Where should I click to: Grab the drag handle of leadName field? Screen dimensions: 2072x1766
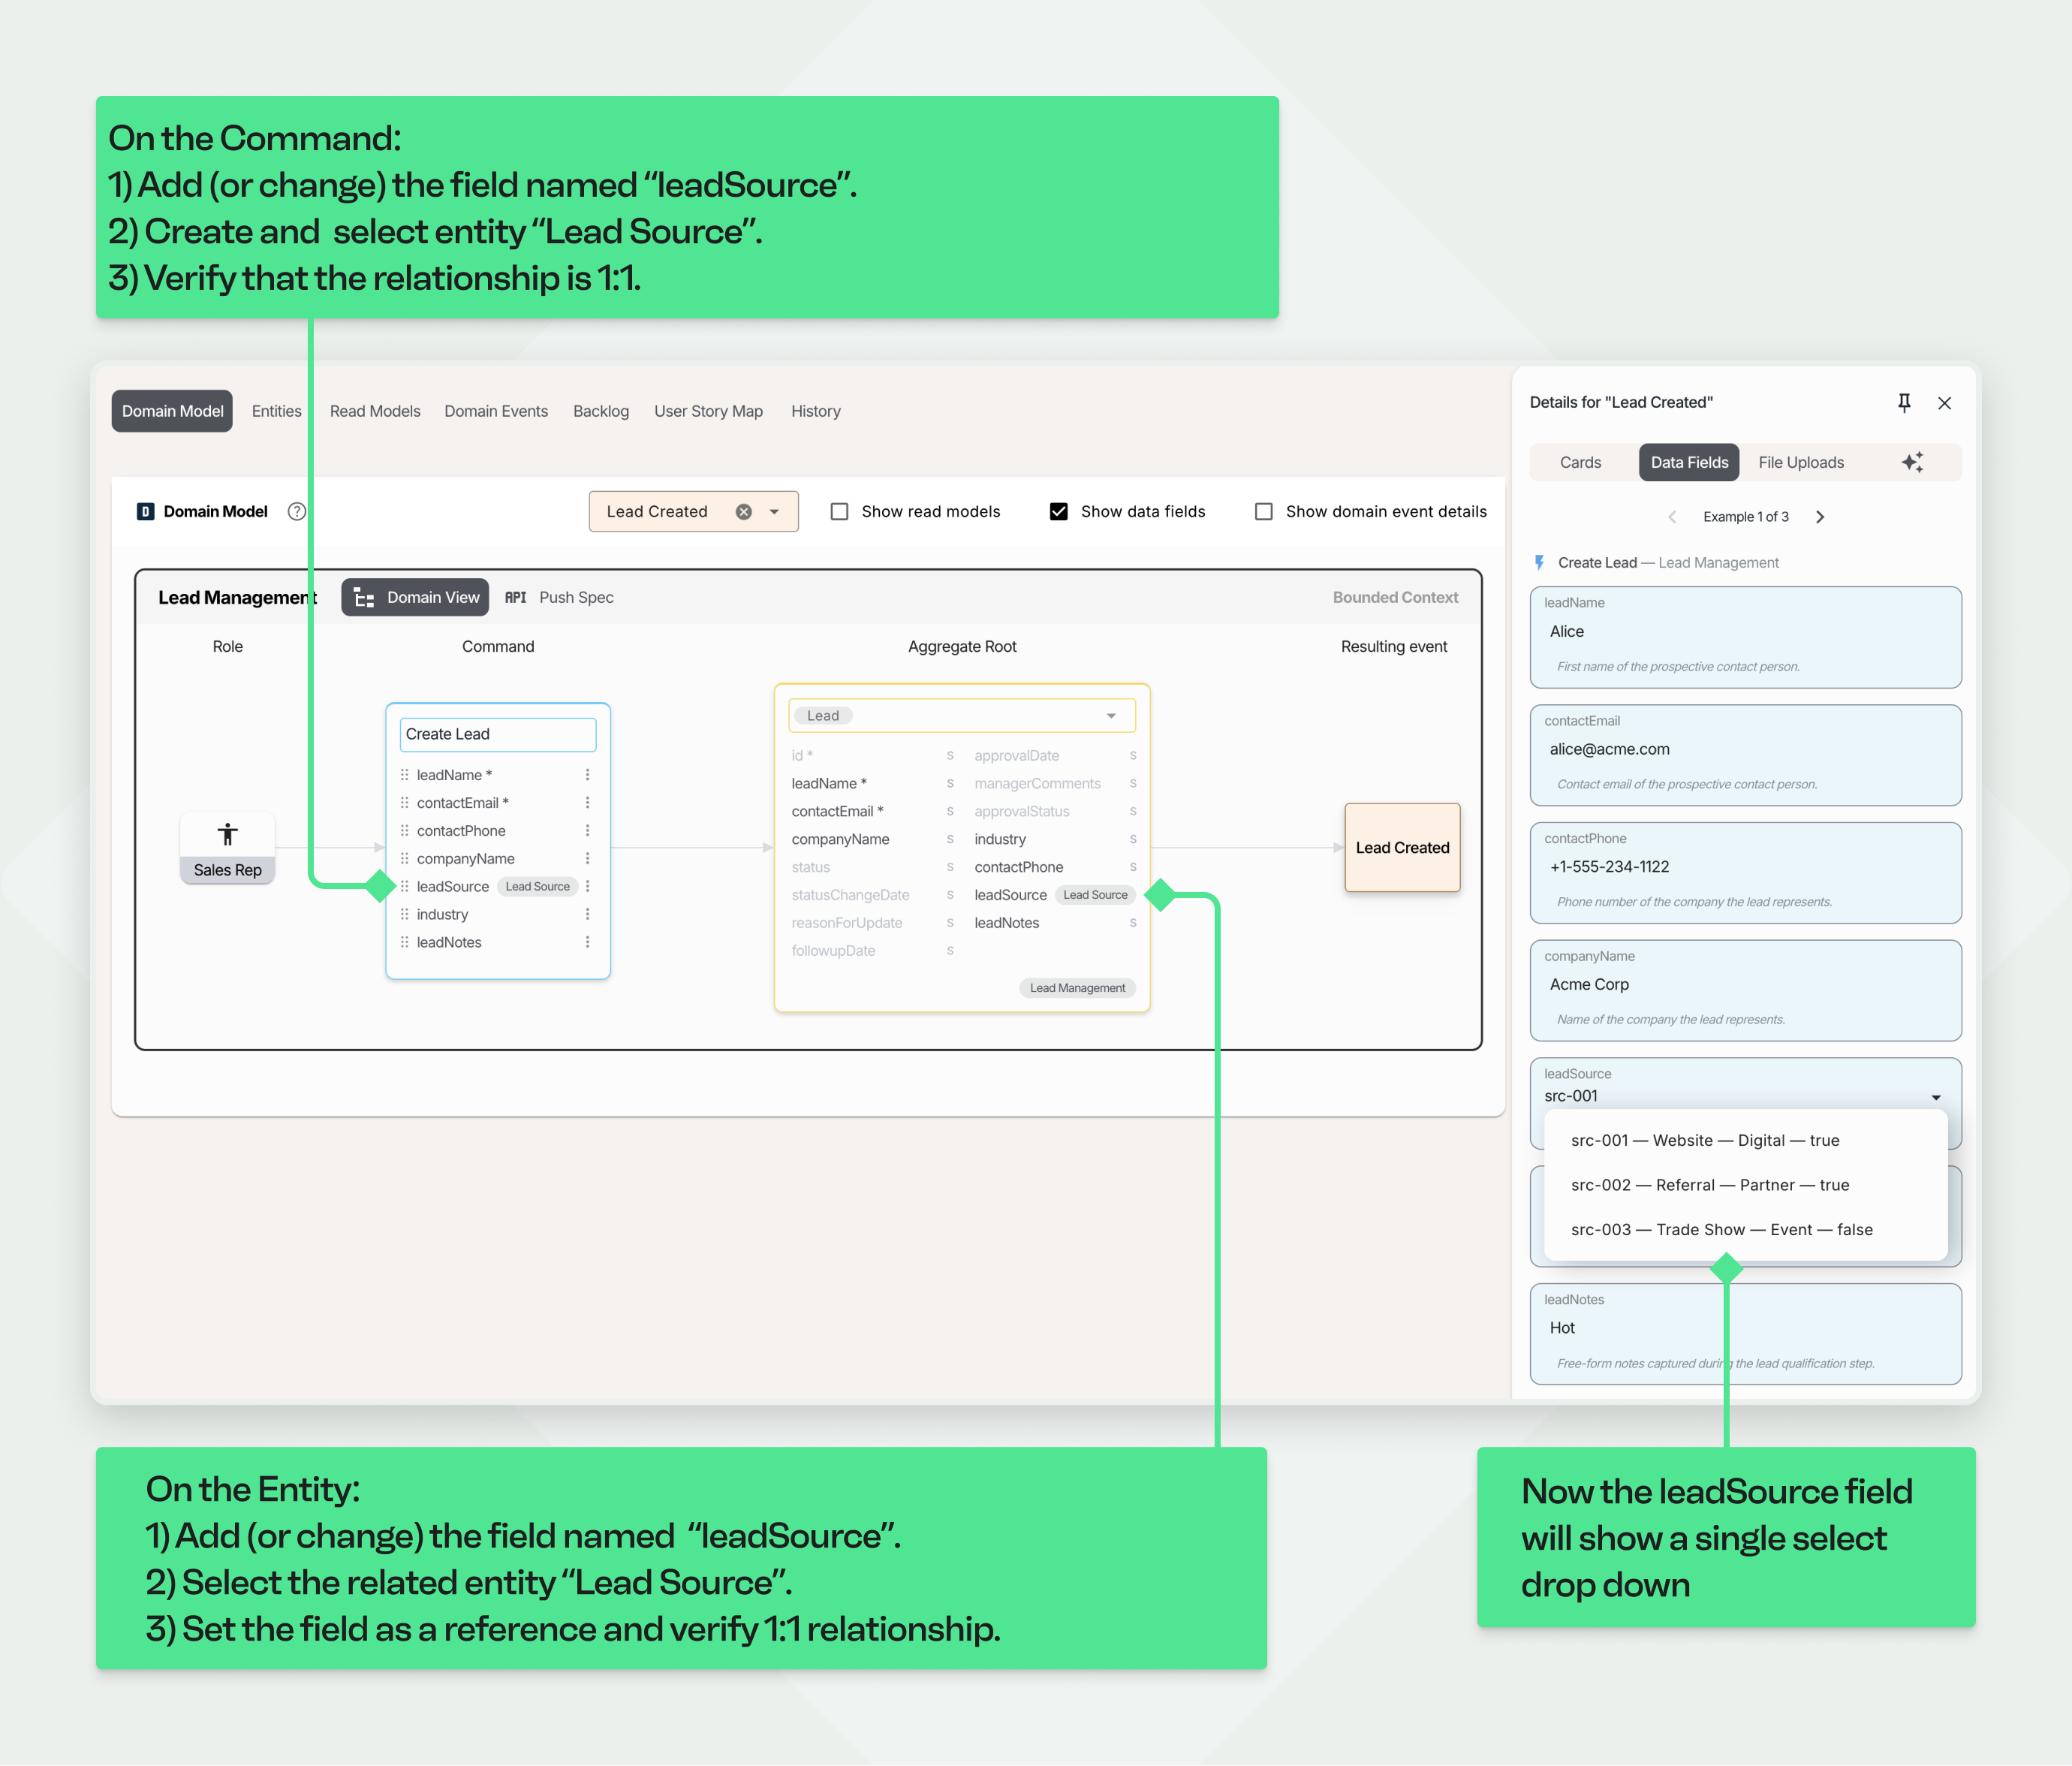404,775
